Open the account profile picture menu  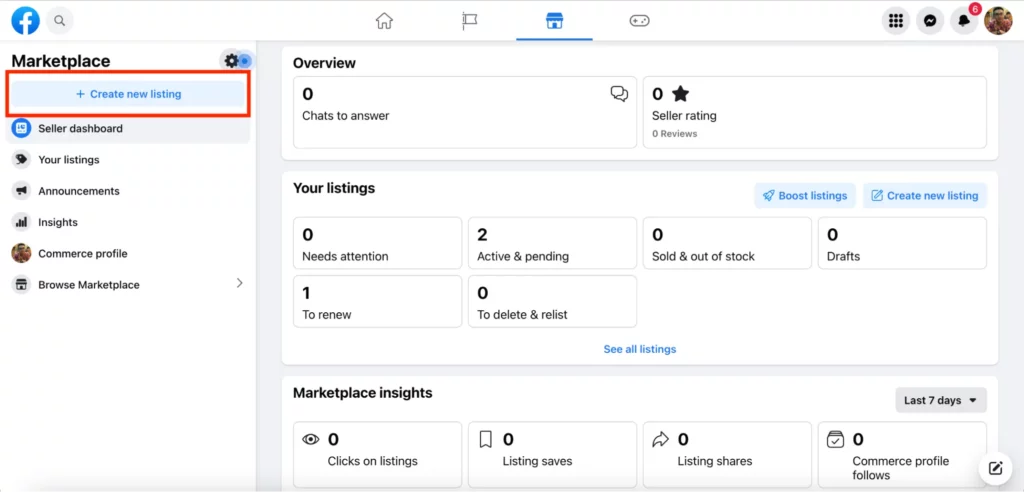click(998, 21)
